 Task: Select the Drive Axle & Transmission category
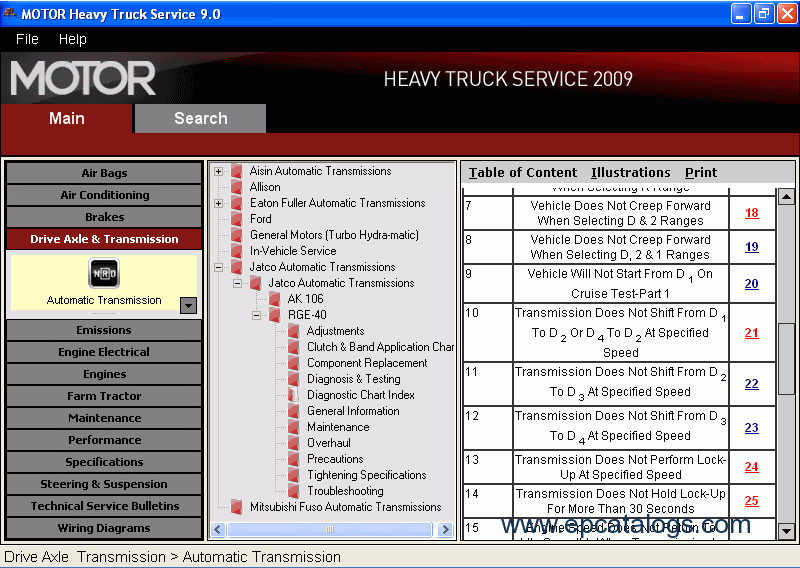click(104, 239)
